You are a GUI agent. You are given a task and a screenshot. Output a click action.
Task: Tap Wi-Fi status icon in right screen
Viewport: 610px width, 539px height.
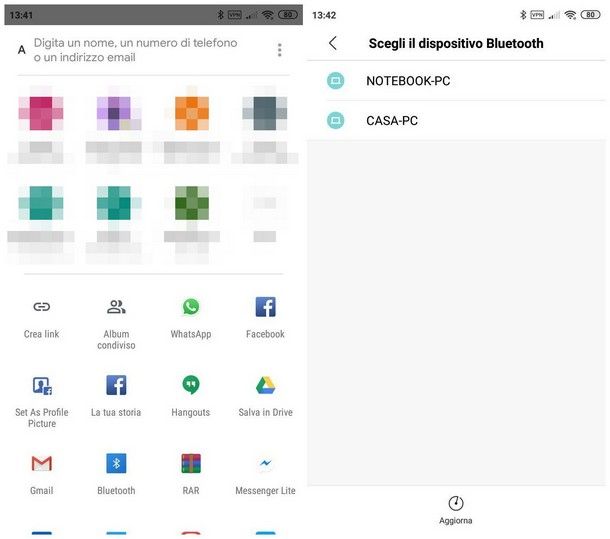tap(570, 15)
